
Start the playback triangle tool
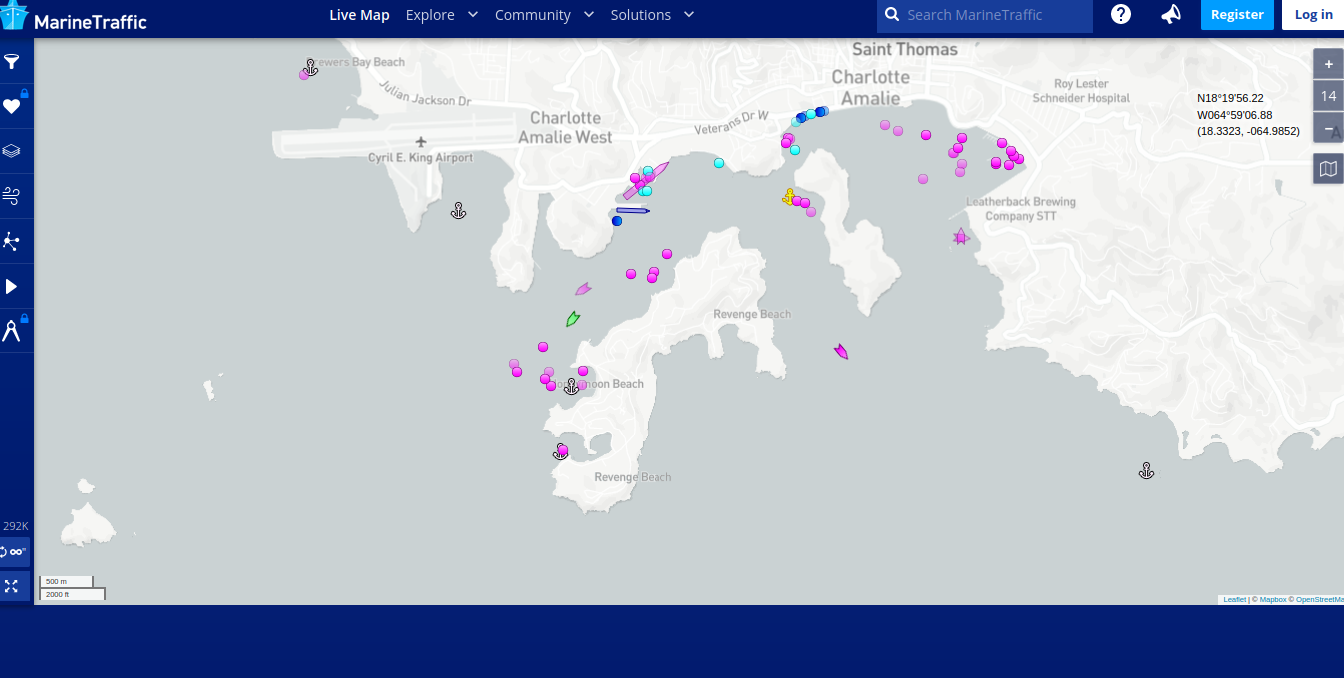[11, 287]
